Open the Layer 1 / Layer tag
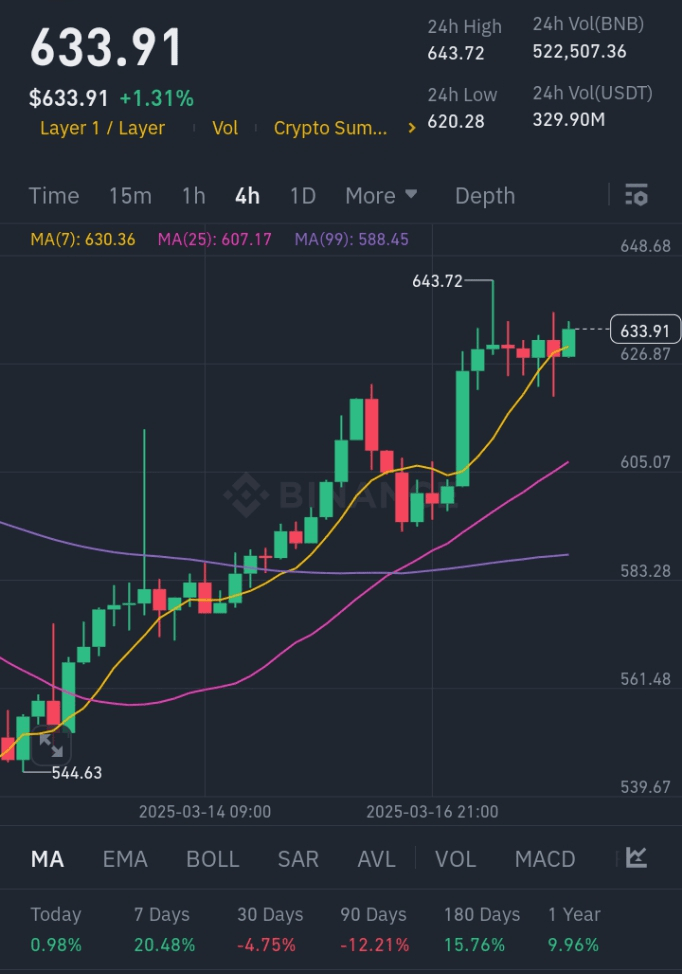The height and width of the screenshot is (974, 682). (x=102, y=128)
